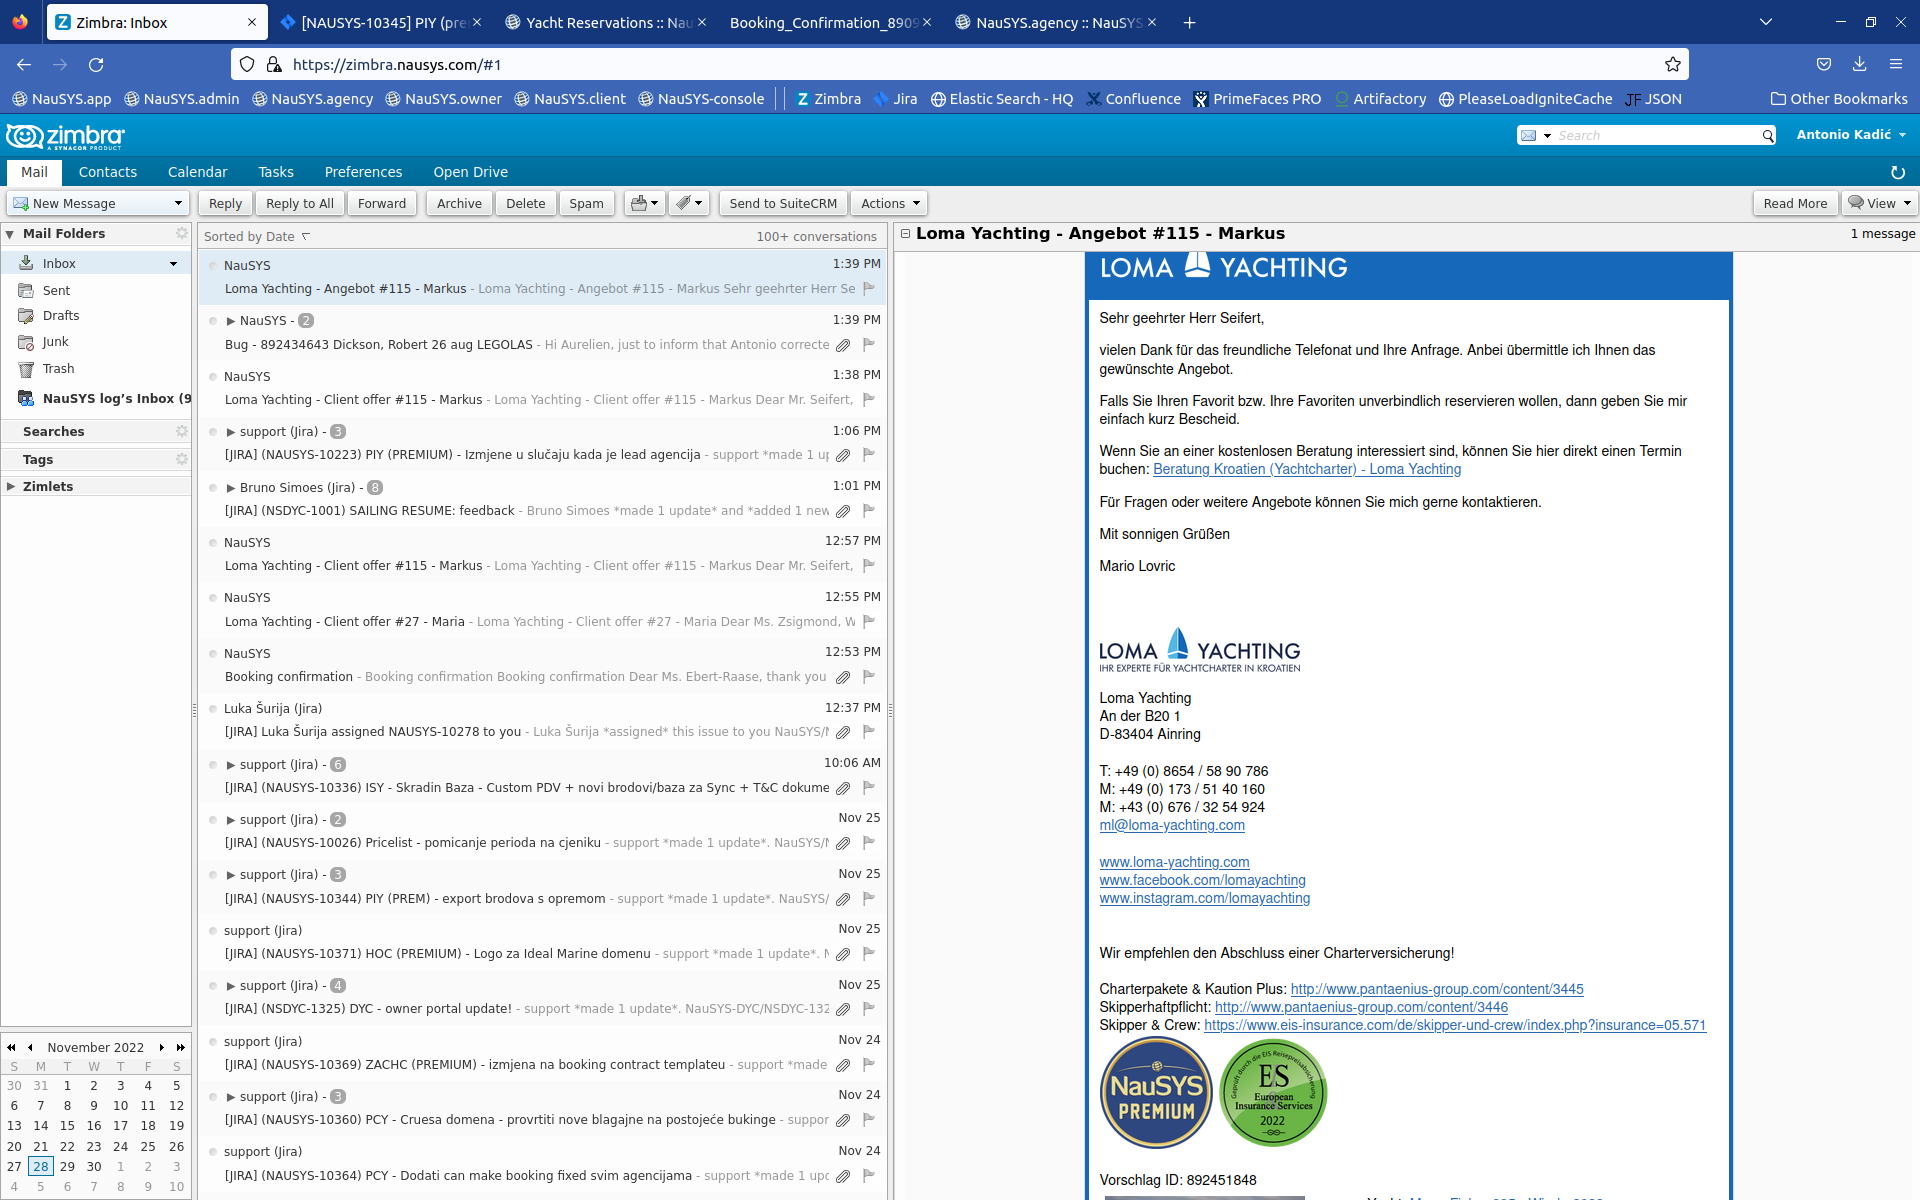Open the Actions dropdown menu

(889, 203)
